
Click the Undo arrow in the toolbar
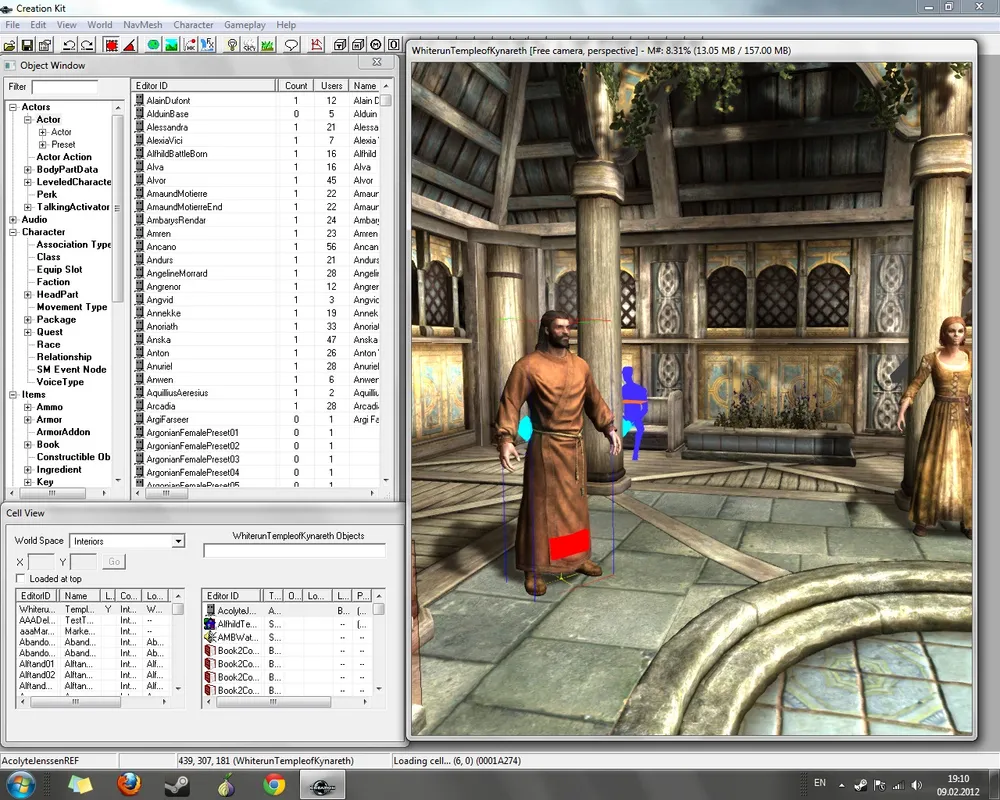[69, 45]
